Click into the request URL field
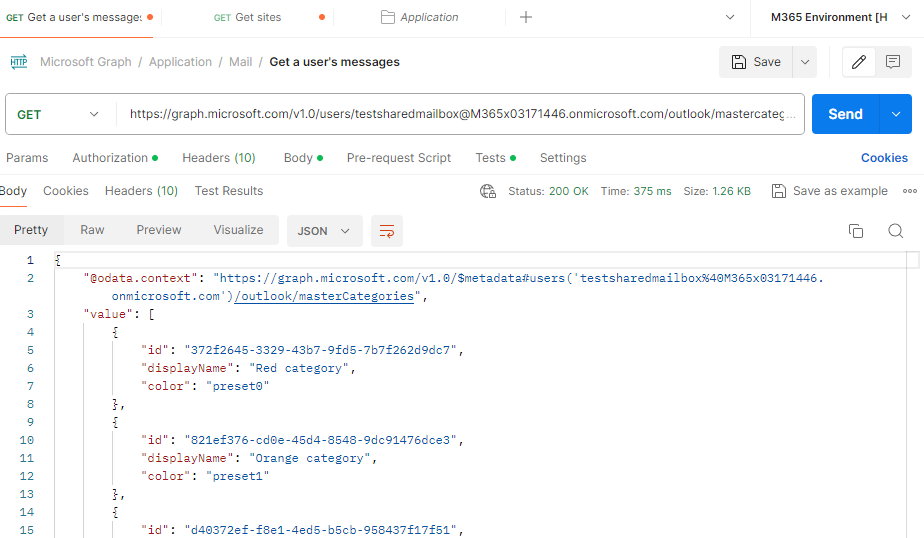Image resolution: width=924 pixels, height=538 pixels. tap(461, 114)
